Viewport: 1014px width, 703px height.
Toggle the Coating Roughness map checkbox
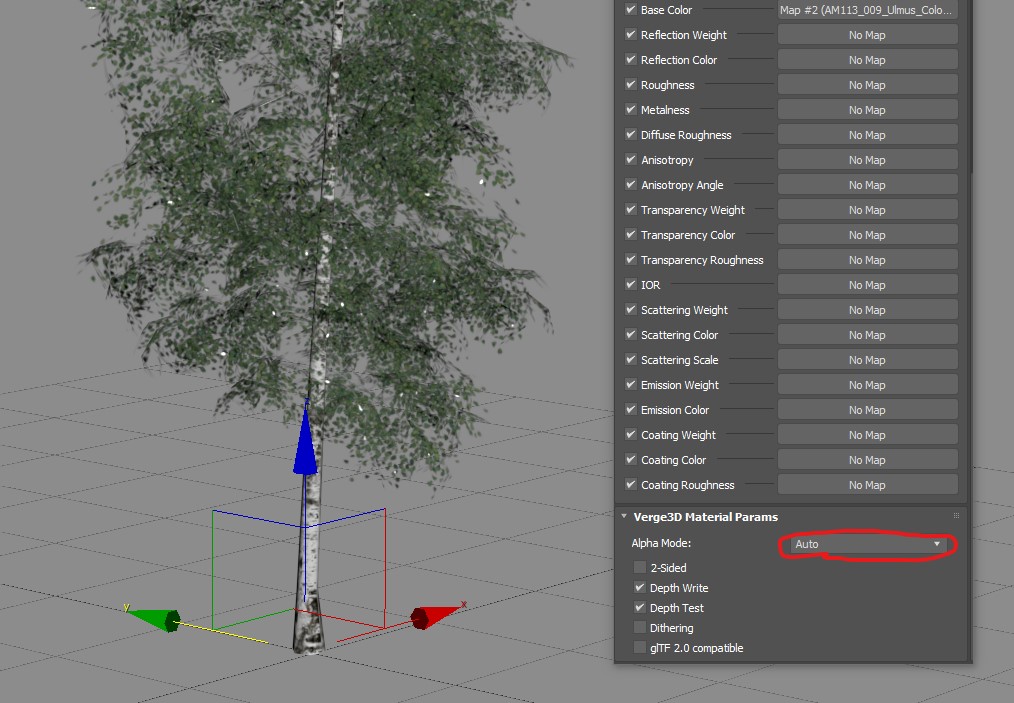click(631, 485)
